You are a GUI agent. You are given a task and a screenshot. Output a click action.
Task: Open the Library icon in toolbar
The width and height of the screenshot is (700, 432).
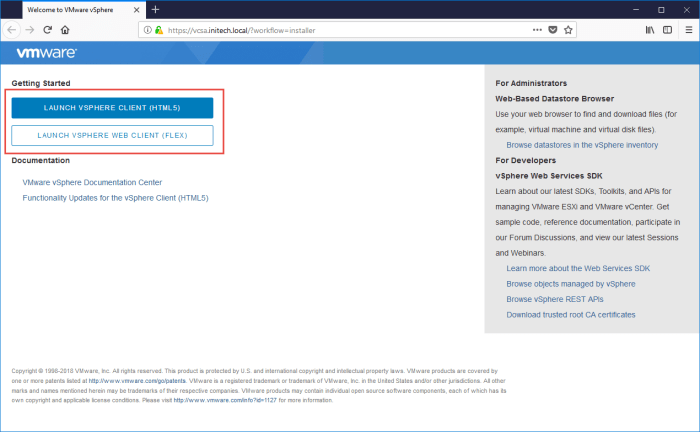tap(650, 30)
